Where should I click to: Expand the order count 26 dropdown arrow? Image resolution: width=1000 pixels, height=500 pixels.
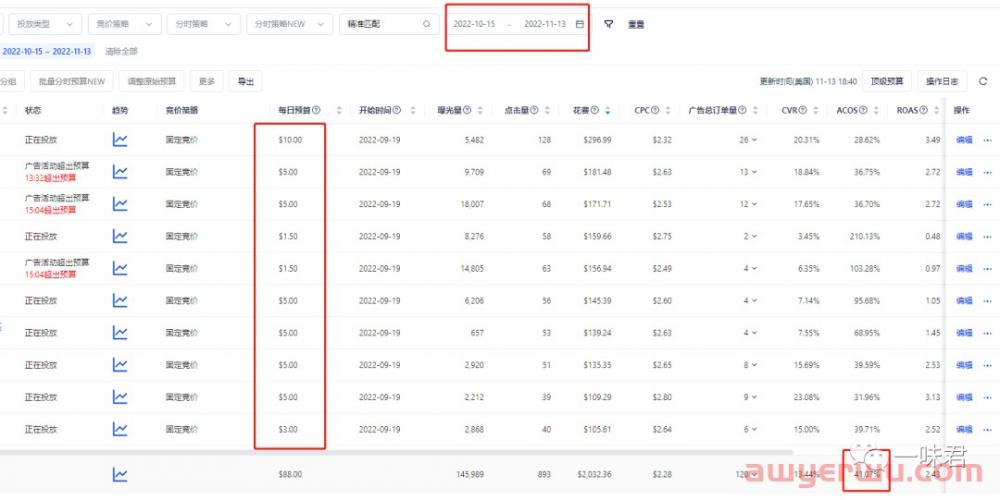pos(754,140)
